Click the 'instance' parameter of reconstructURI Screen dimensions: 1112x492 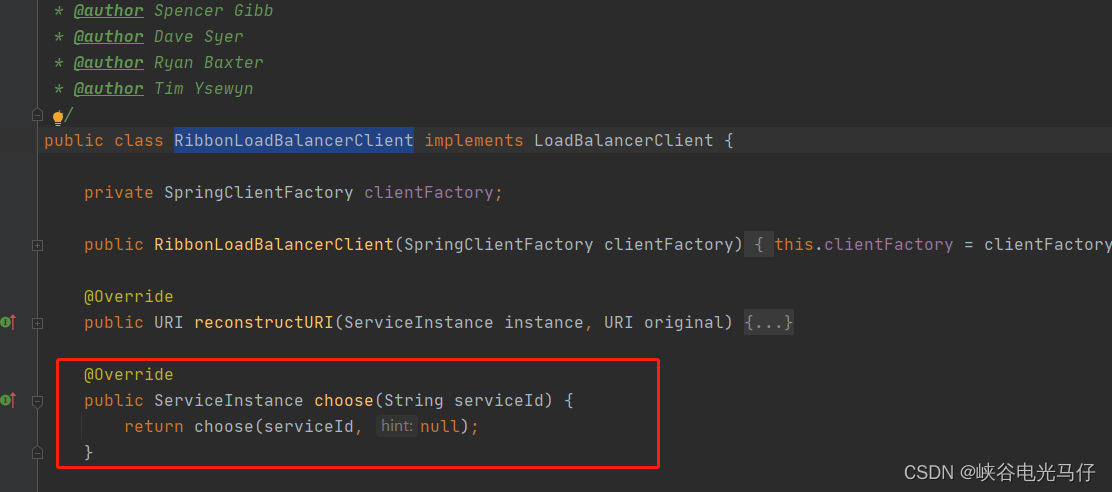(x=544, y=323)
